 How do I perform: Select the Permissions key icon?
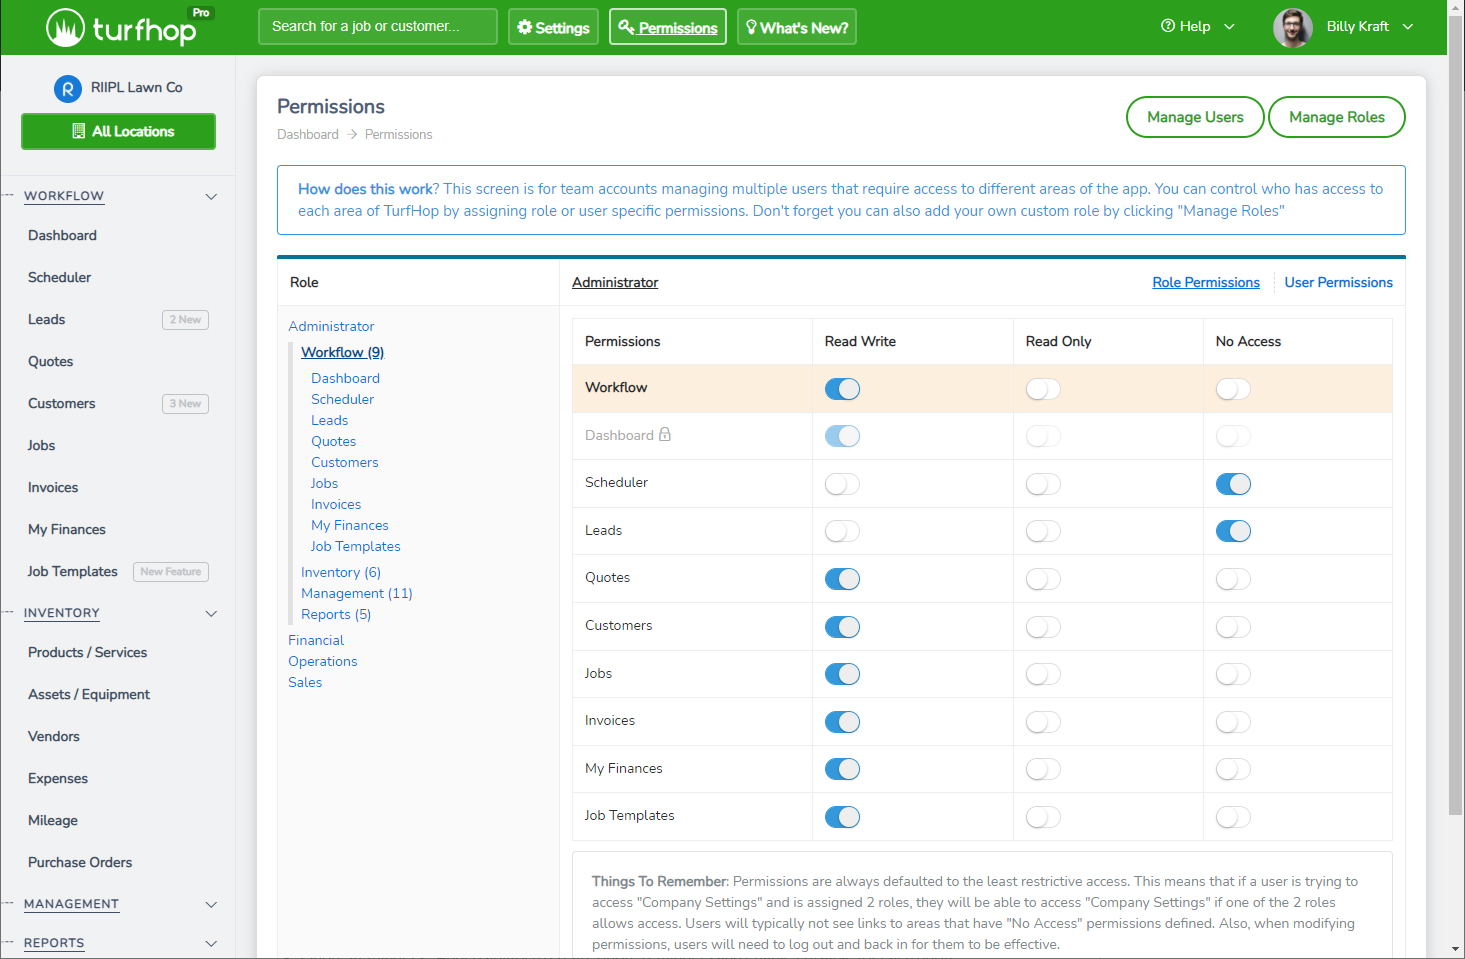pos(625,27)
